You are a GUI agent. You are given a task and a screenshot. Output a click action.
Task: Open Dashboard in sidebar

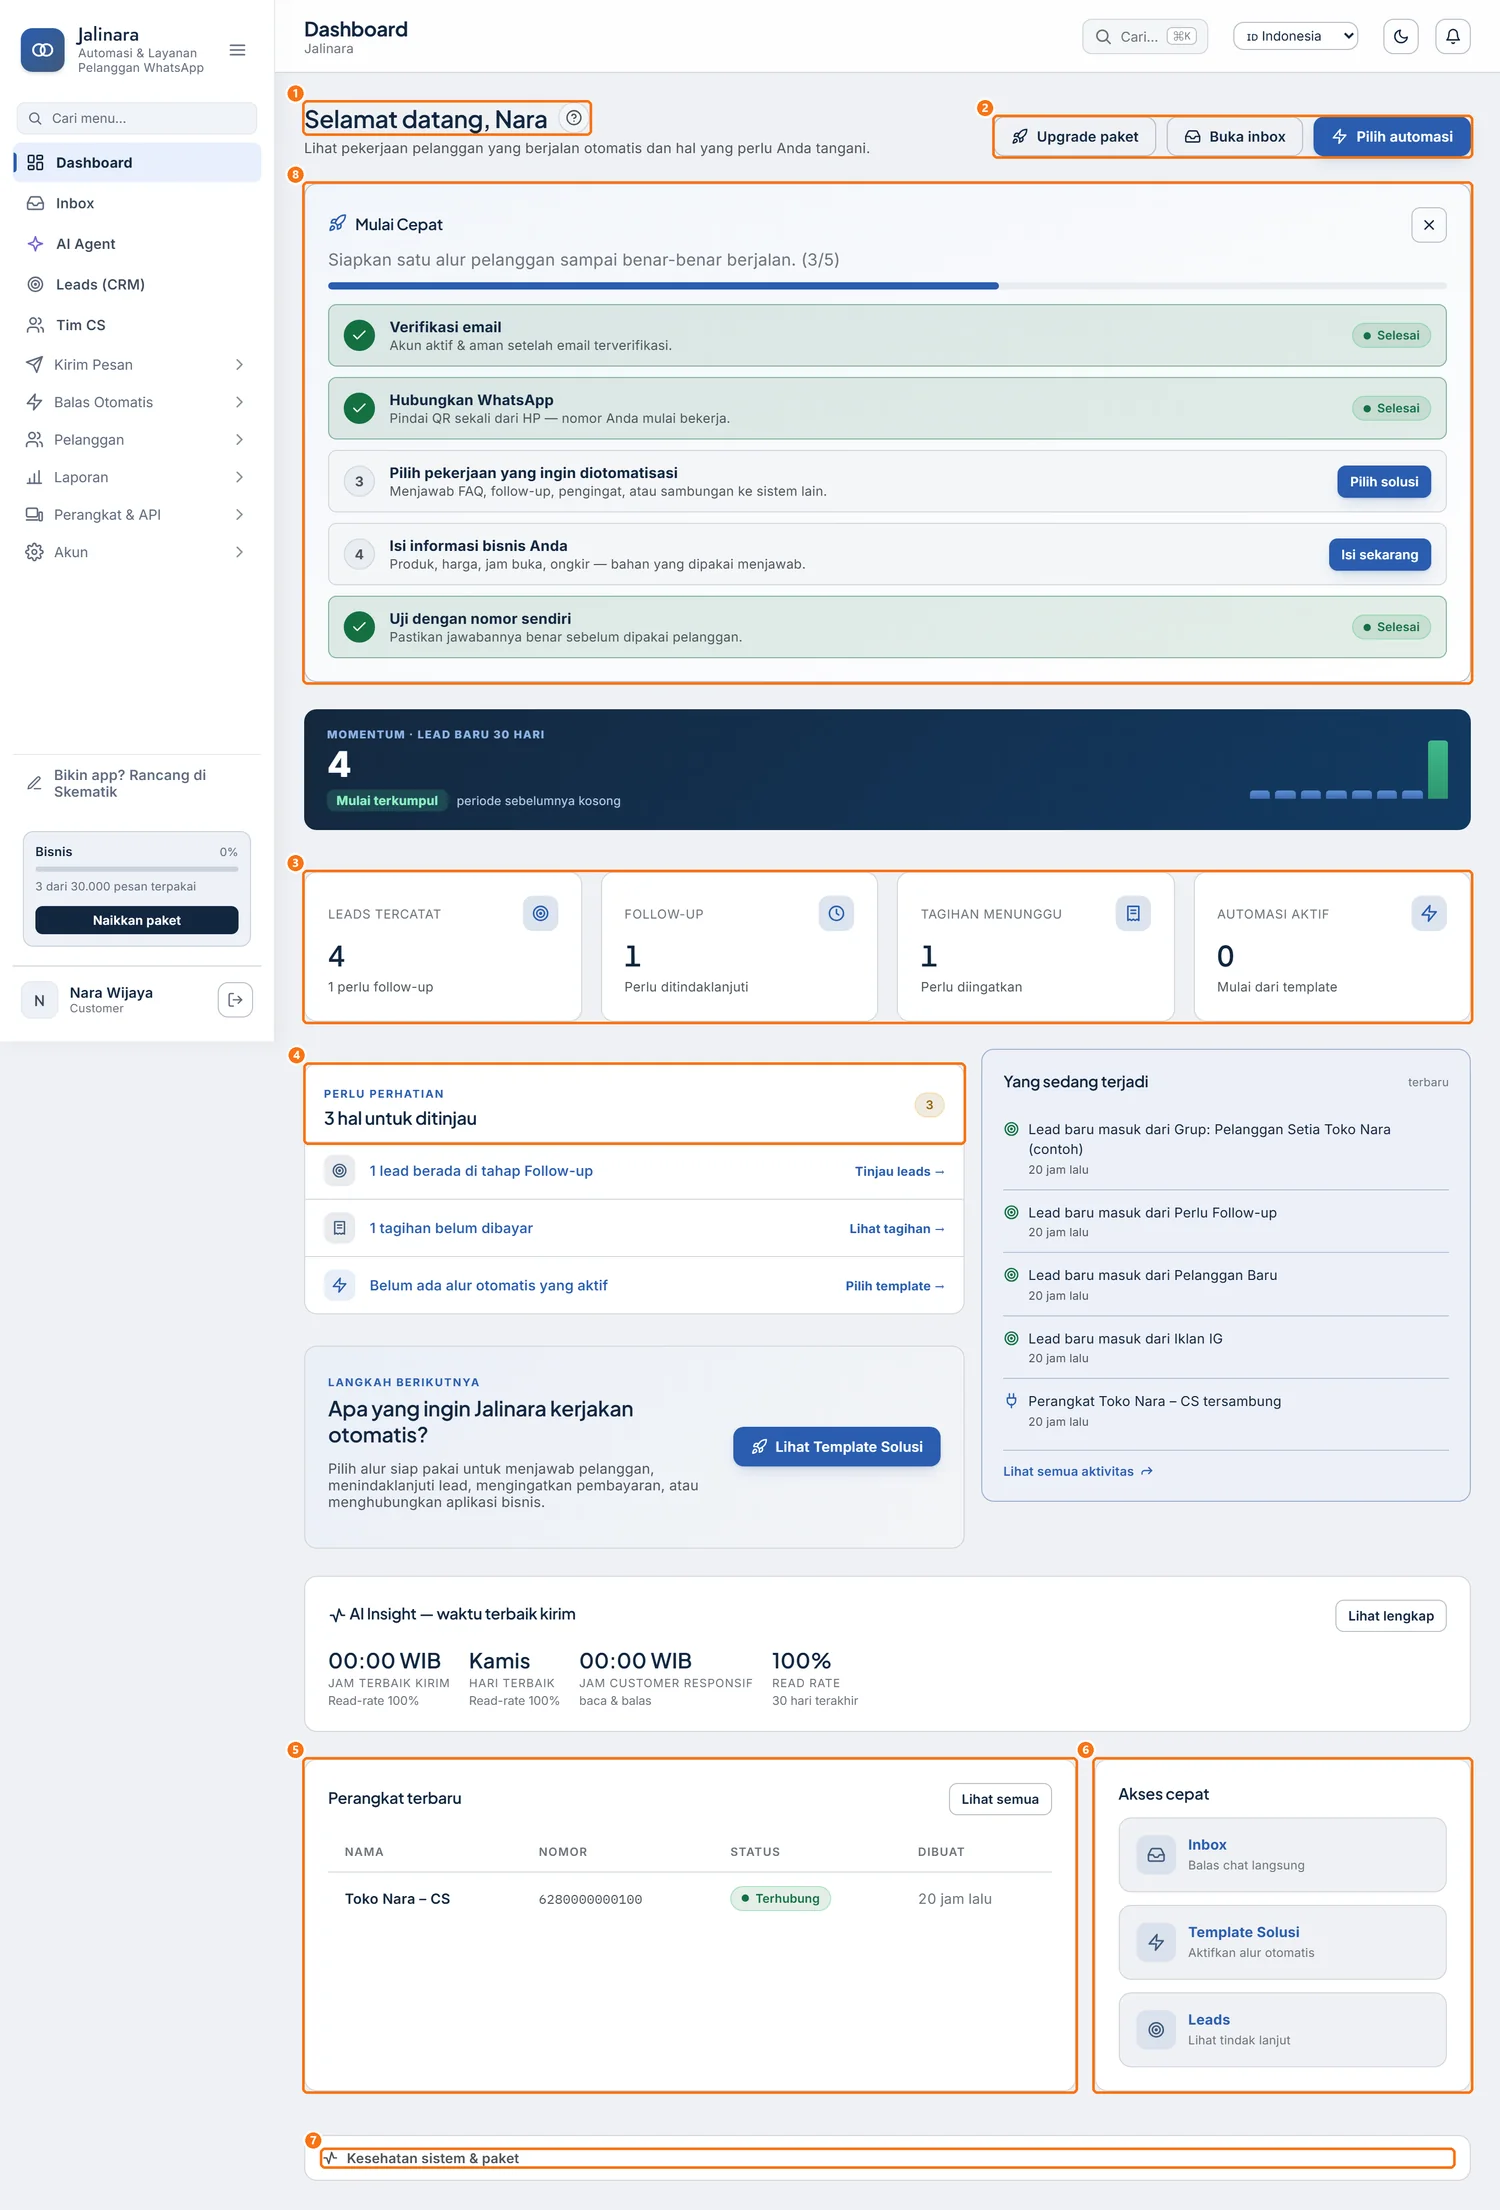tap(137, 163)
